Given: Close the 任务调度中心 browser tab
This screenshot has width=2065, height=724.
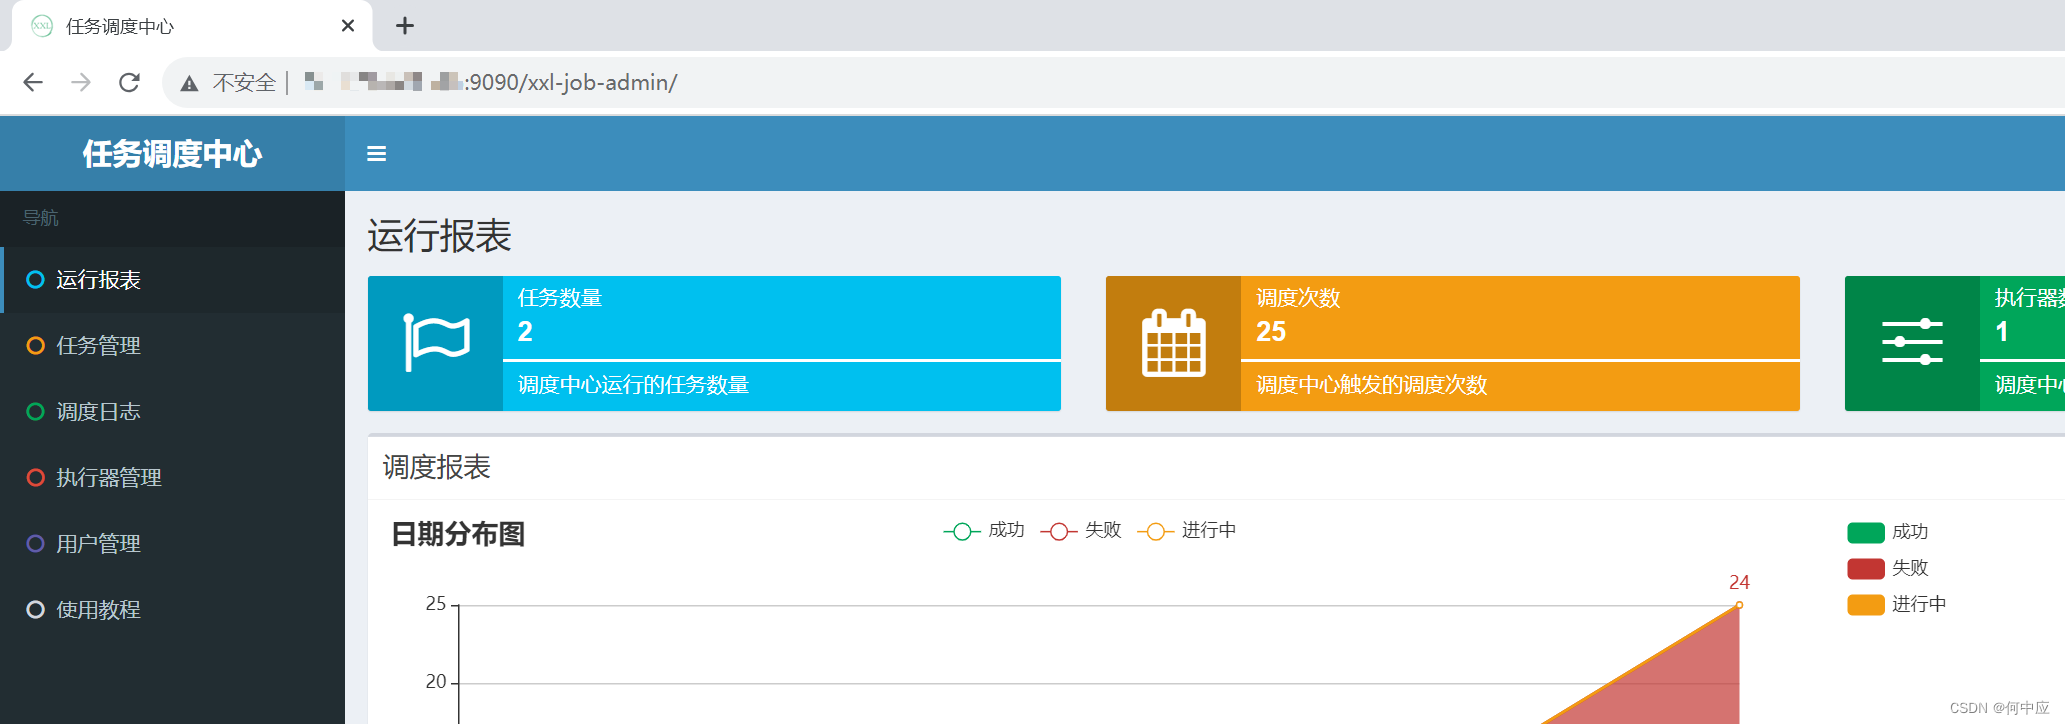Looking at the screenshot, I should pos(348,26).
